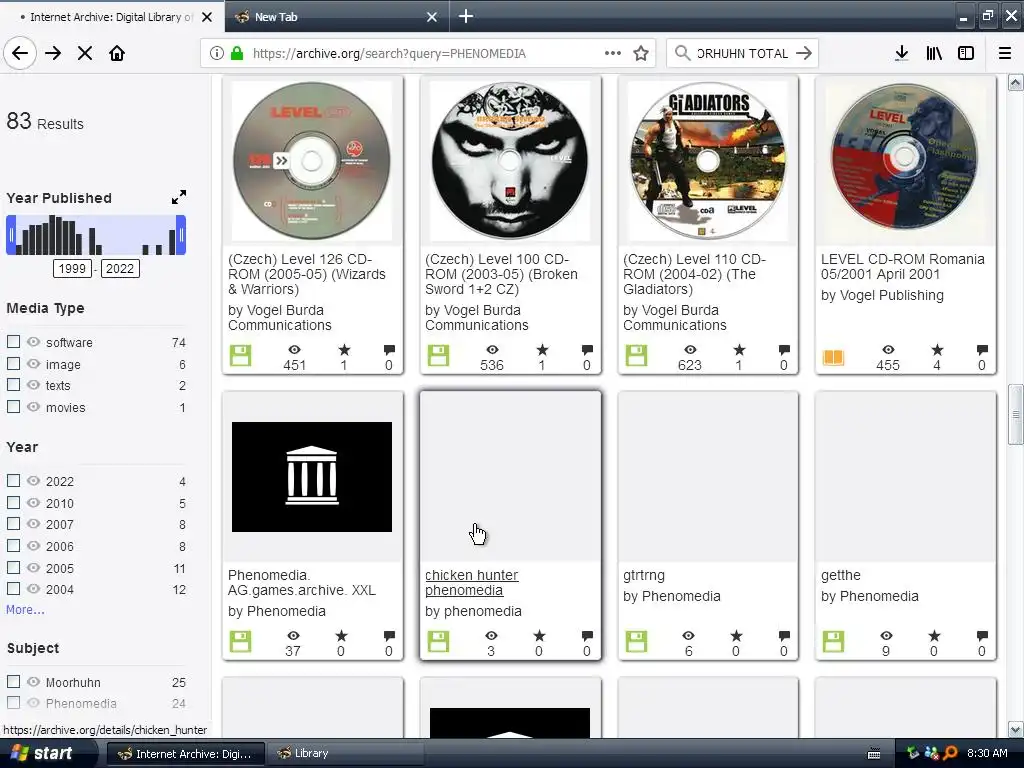Click the address bar URL
This screenshot has height=768, width=1024.
[389, 54]
